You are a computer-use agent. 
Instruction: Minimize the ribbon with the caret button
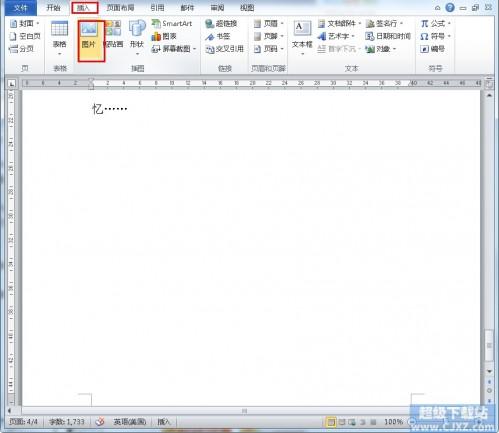437,8
